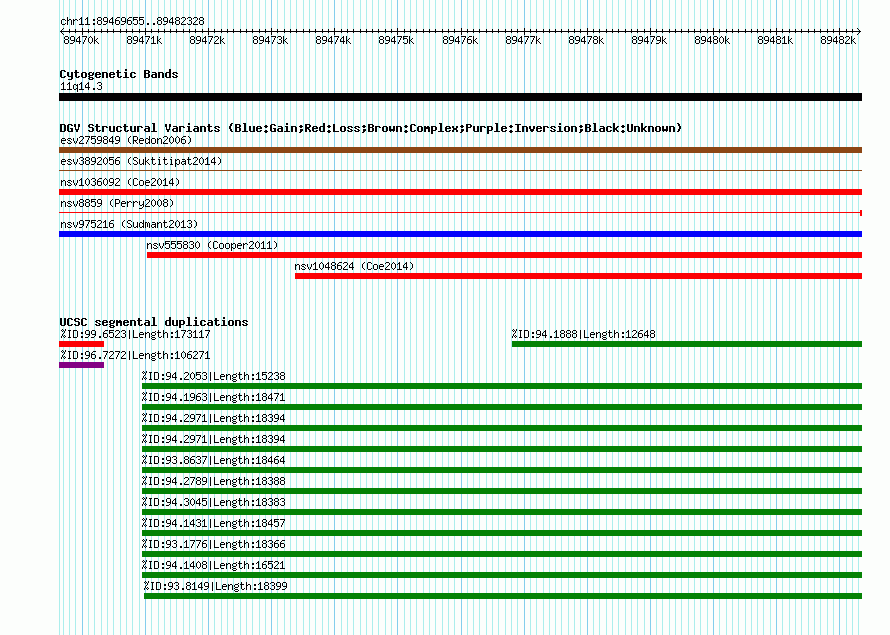
Task: Select the DGV Structural Variants track heading
Action: tap(371, 128)
